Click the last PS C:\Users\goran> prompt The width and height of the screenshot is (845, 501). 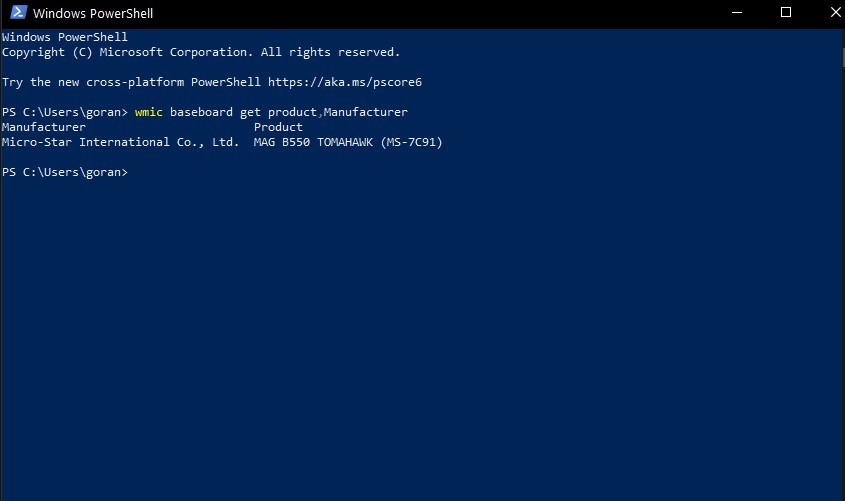click(x=65, y=172)
